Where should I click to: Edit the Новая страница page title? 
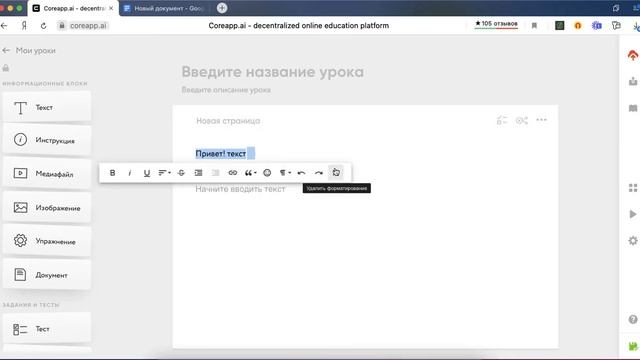pos(228,121)
